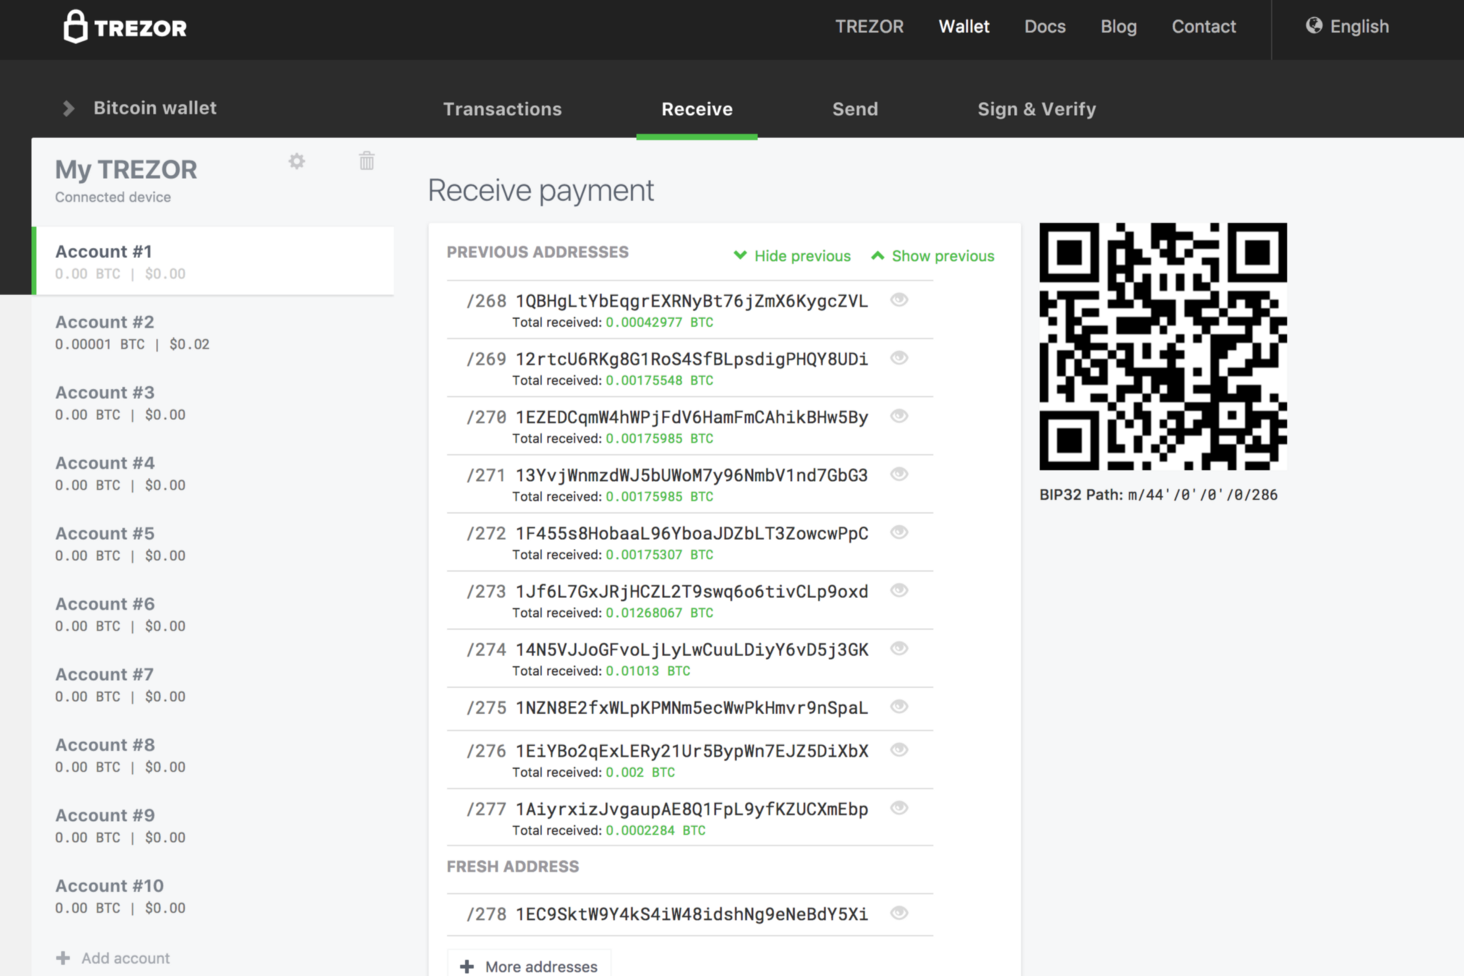Select Account #1 in sidebar

click(213, 261)
